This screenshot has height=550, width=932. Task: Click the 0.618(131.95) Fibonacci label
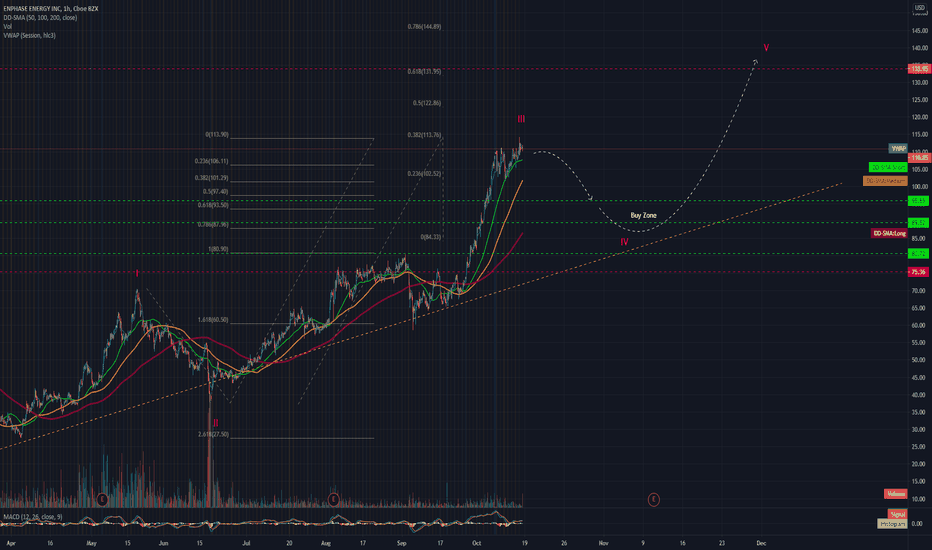click(424, 71)
